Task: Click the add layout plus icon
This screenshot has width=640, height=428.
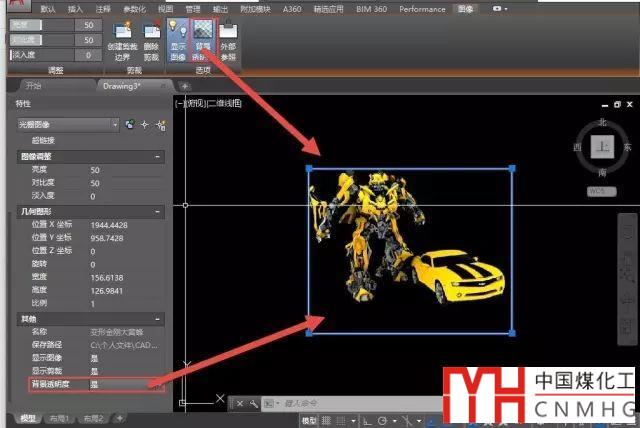Action: [x=119, y=418]
